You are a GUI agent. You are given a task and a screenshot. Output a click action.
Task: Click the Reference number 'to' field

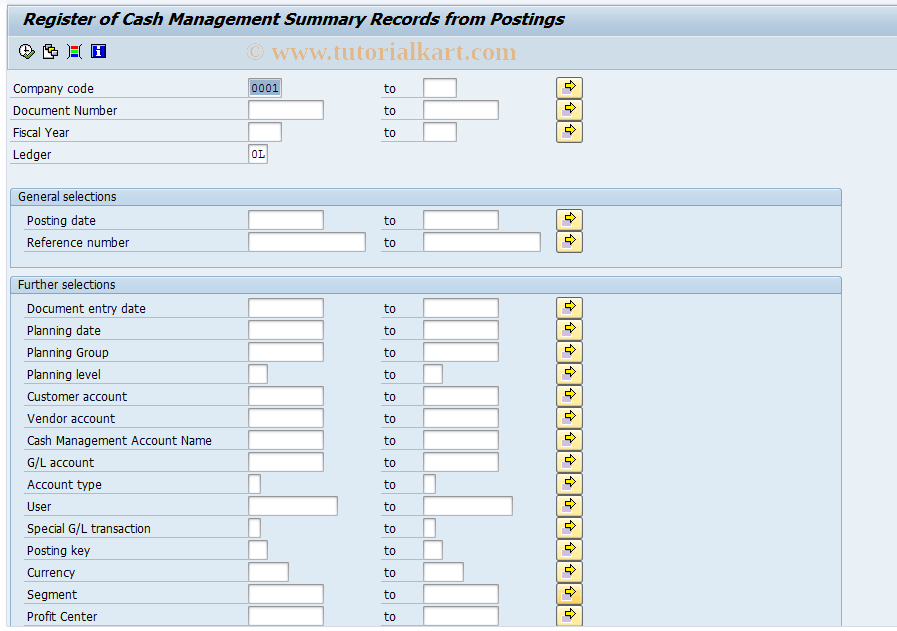point(482,242)
